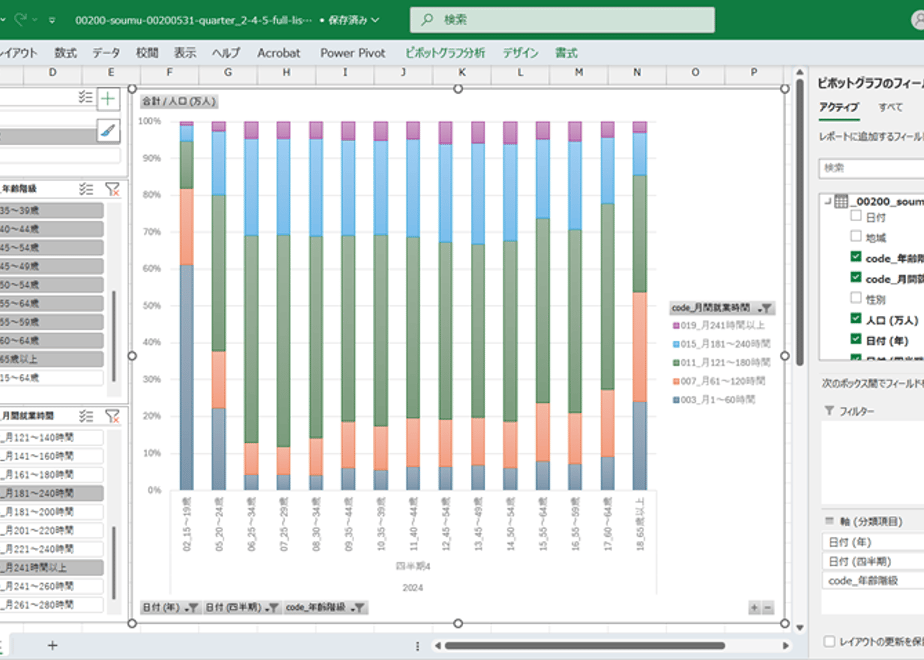Viewport: 924px width, 660px height.
Task: Click the horizontal scrollbar thumb
Action: pyautogui.click(x=585, y=646)
